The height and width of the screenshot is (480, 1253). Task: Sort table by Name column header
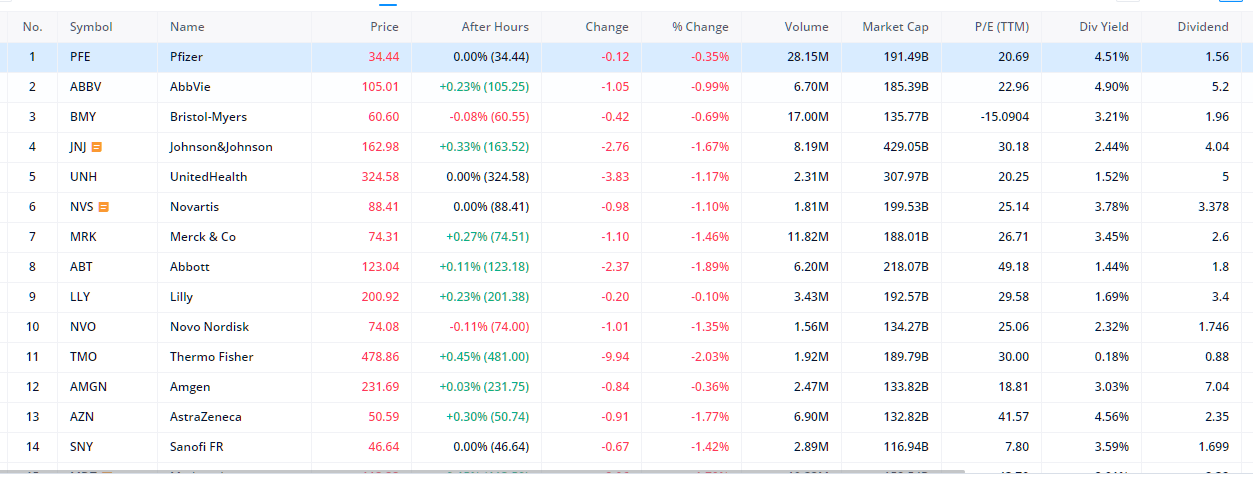click(x=187, y=27)
